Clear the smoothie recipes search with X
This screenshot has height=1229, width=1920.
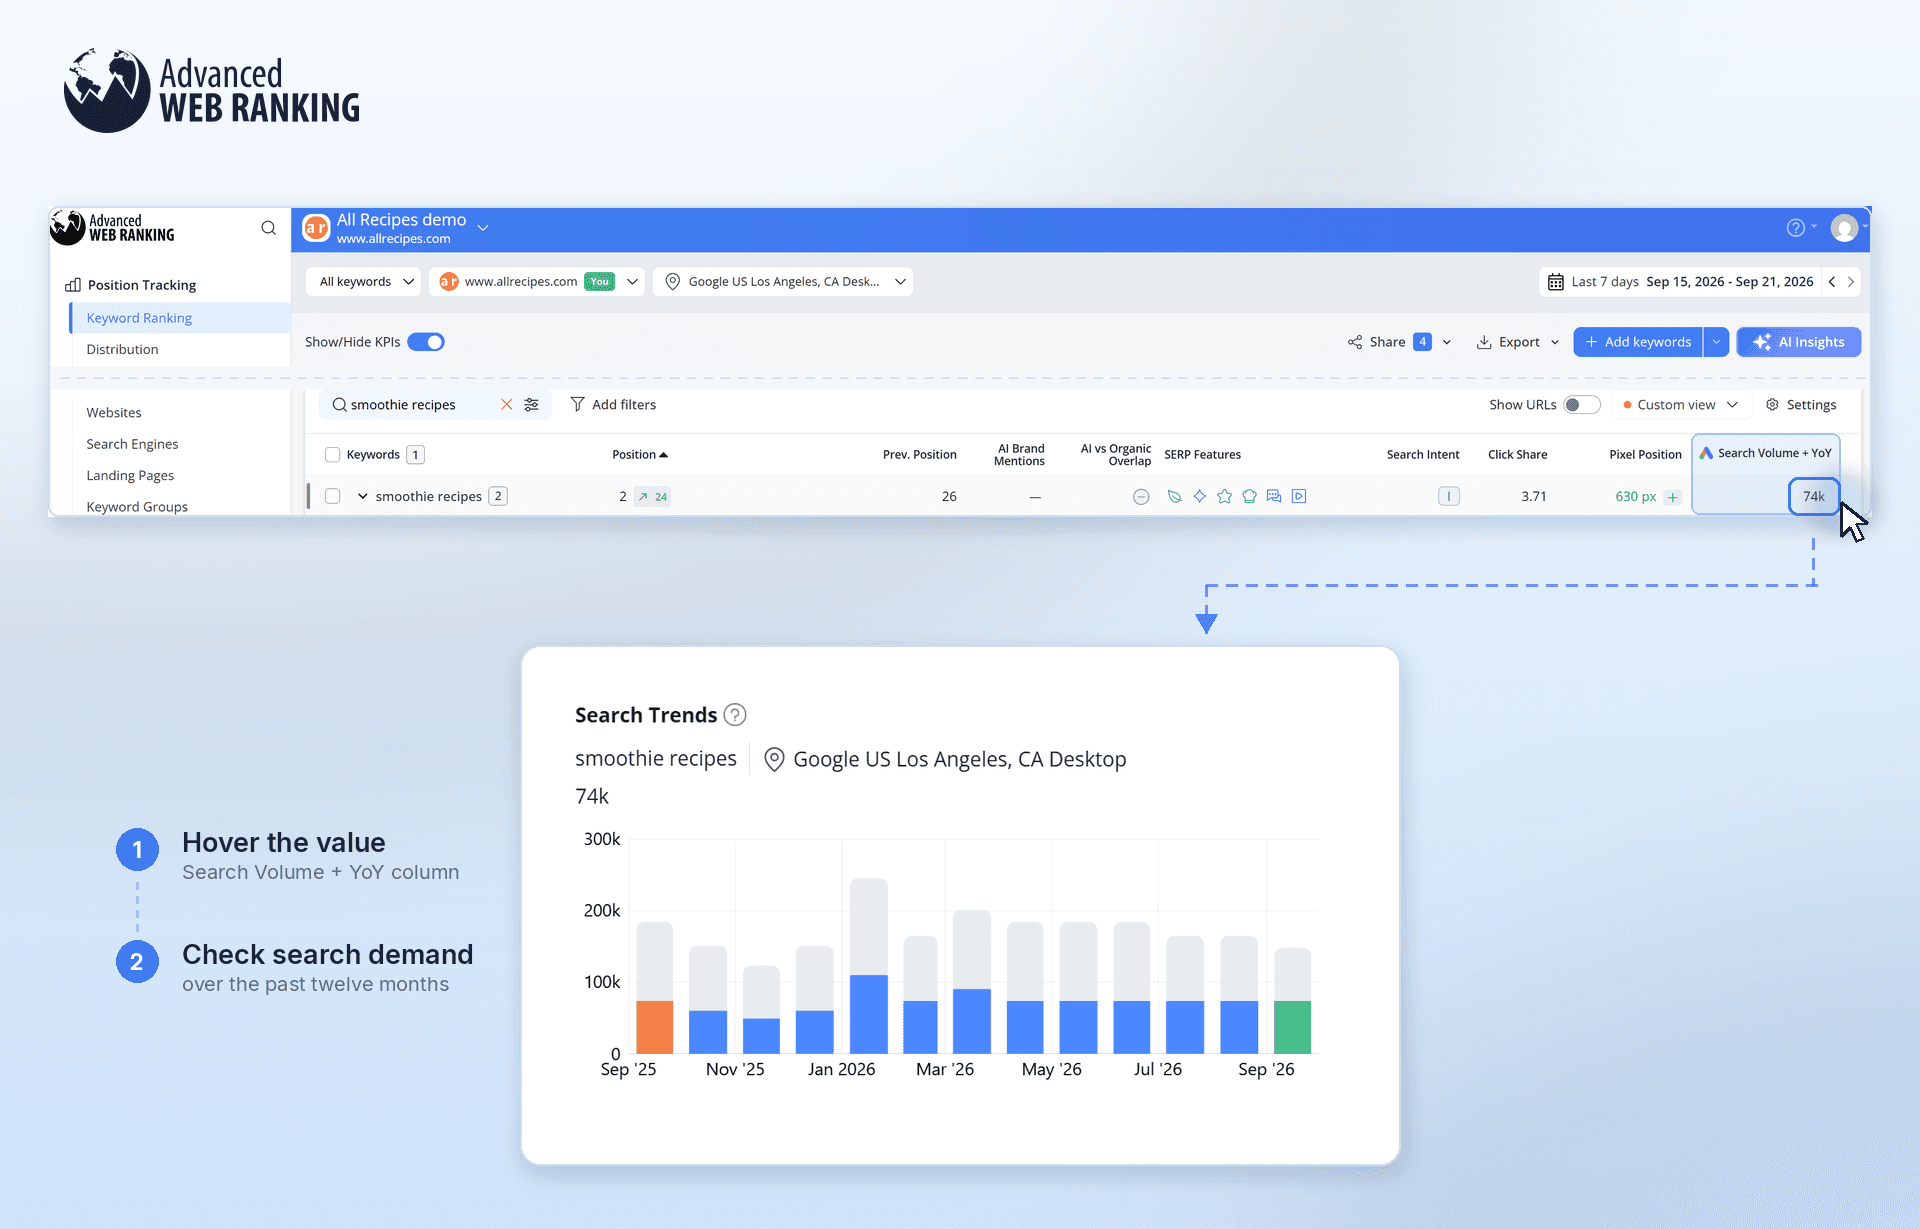(x=506, y=404)
